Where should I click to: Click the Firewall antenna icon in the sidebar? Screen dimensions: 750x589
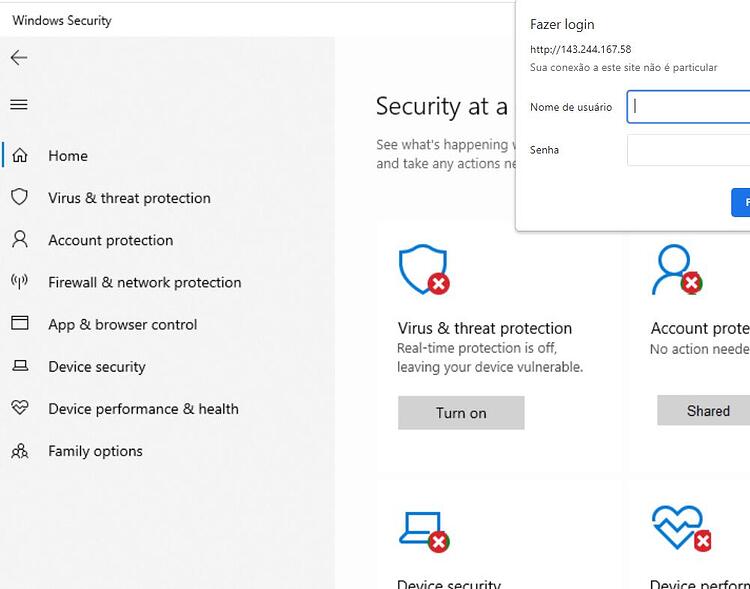(x=20, y=281)
